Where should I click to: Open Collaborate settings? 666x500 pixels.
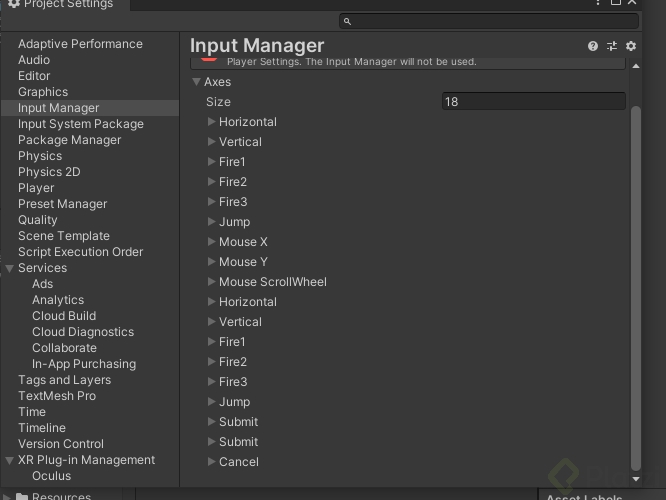pyautogui.click(x=65, y=348)
